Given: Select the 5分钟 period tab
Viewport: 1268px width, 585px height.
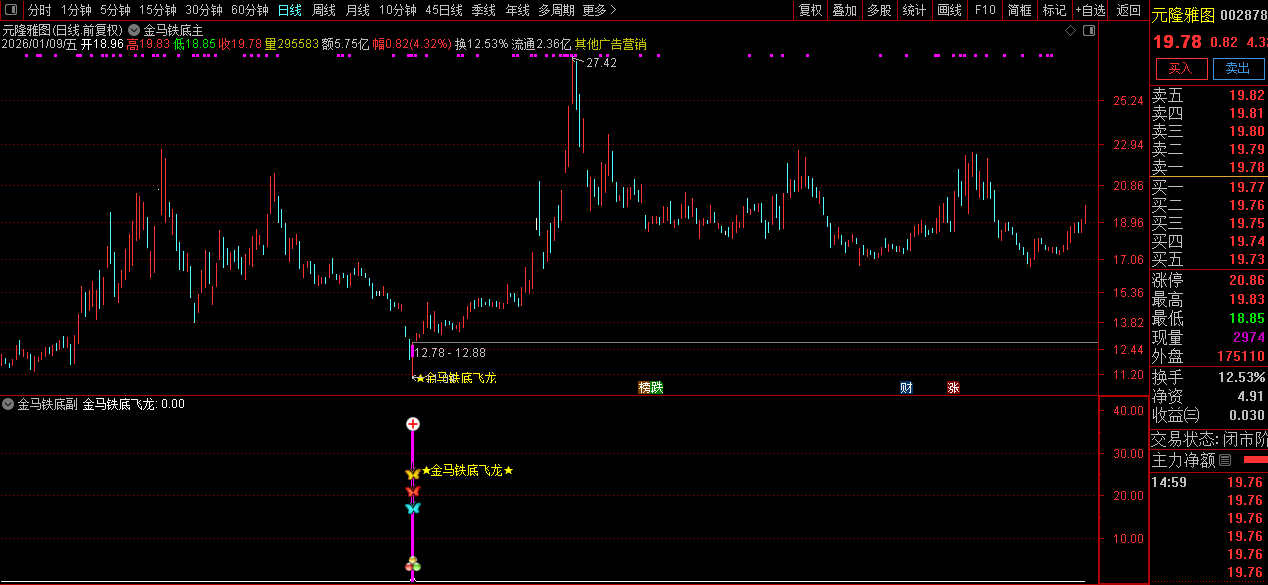Looking at the screenshot, I should click(x=115, y=10).
